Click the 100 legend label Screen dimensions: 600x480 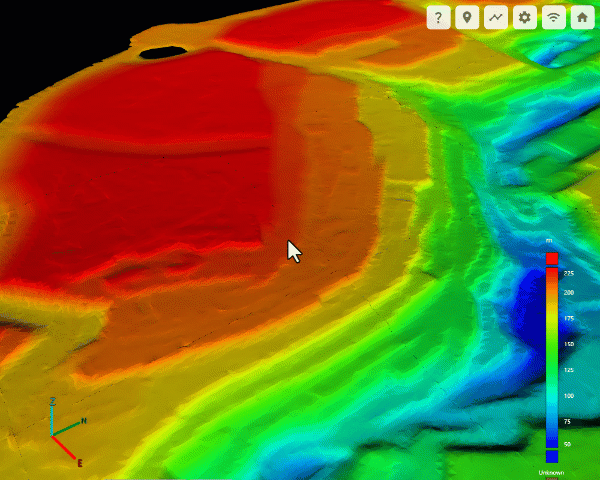[x=569, y=396]
